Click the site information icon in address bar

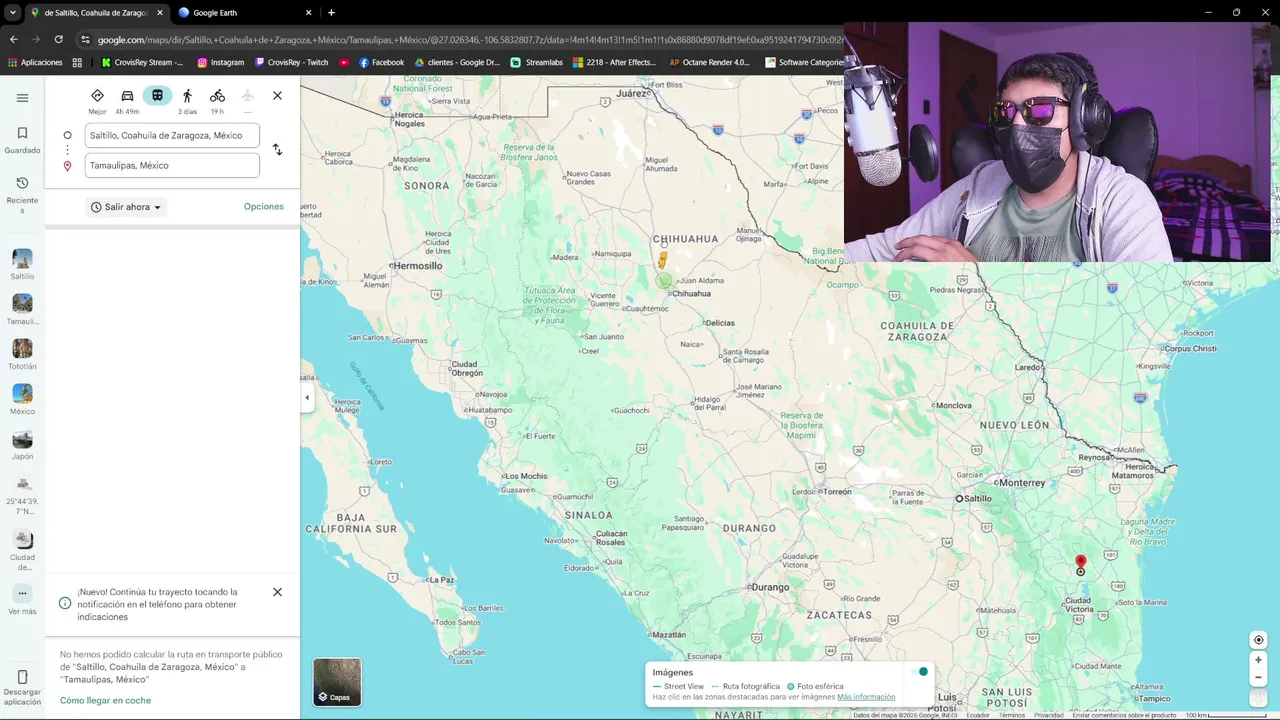point(86,39)
